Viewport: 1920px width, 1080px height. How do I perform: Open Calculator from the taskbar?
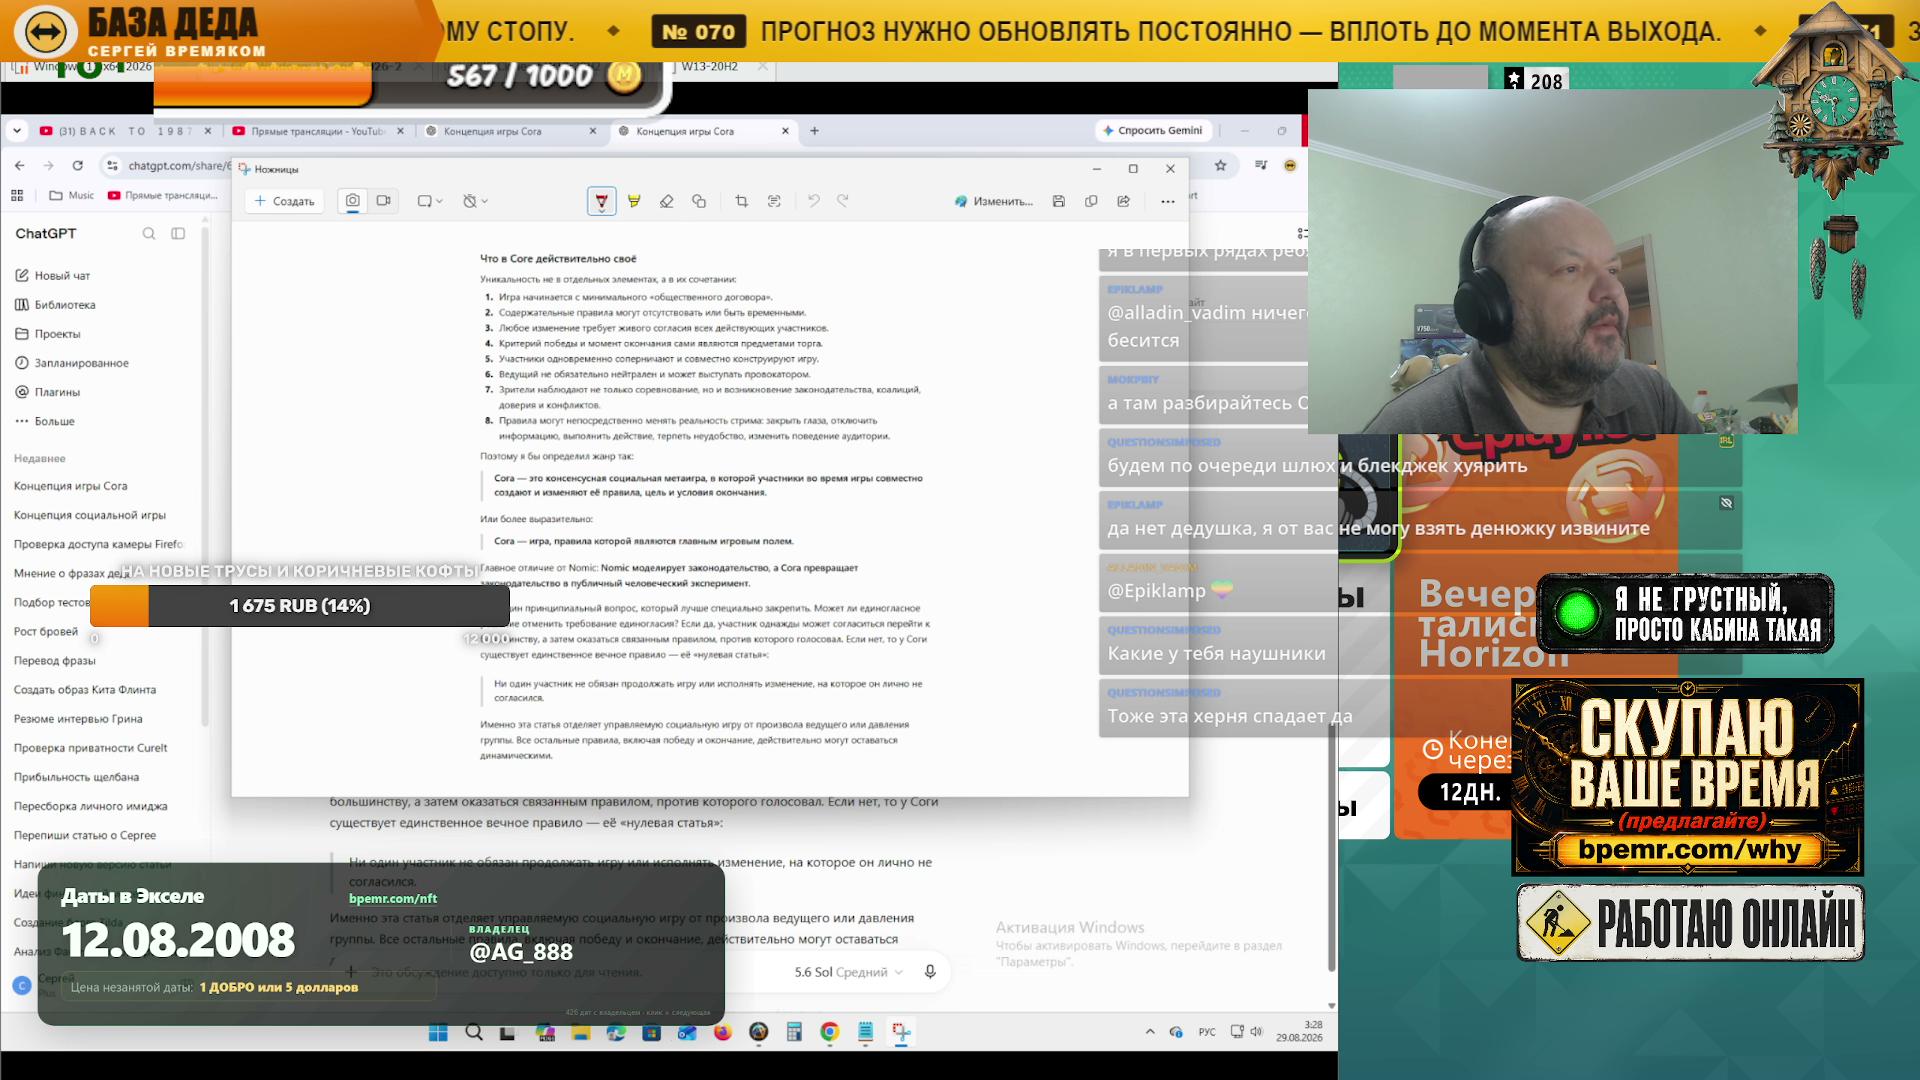[794, 1032]
